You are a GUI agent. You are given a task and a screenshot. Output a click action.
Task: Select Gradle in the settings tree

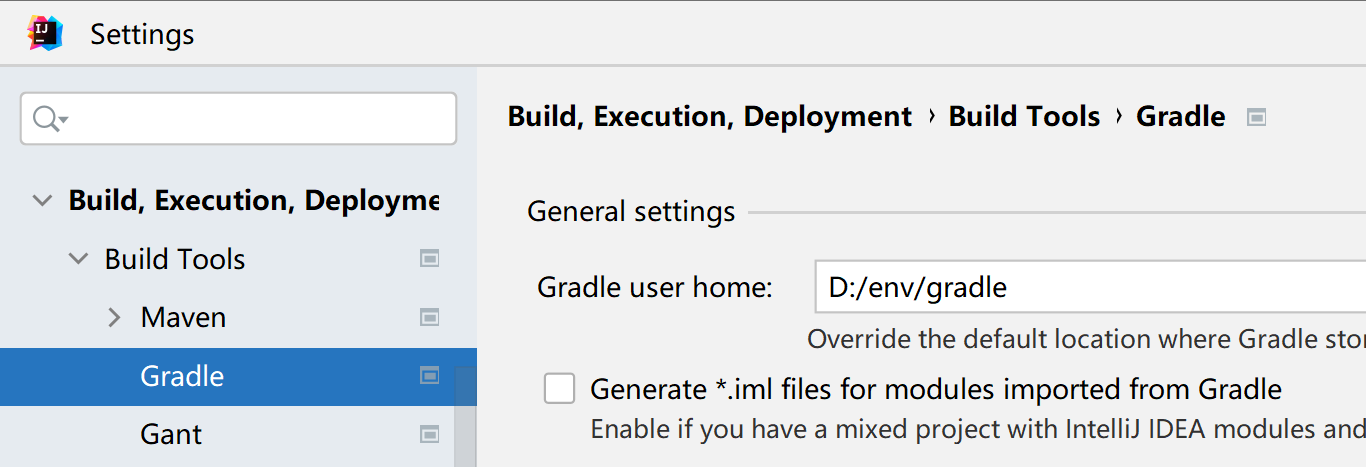[238, 376]
